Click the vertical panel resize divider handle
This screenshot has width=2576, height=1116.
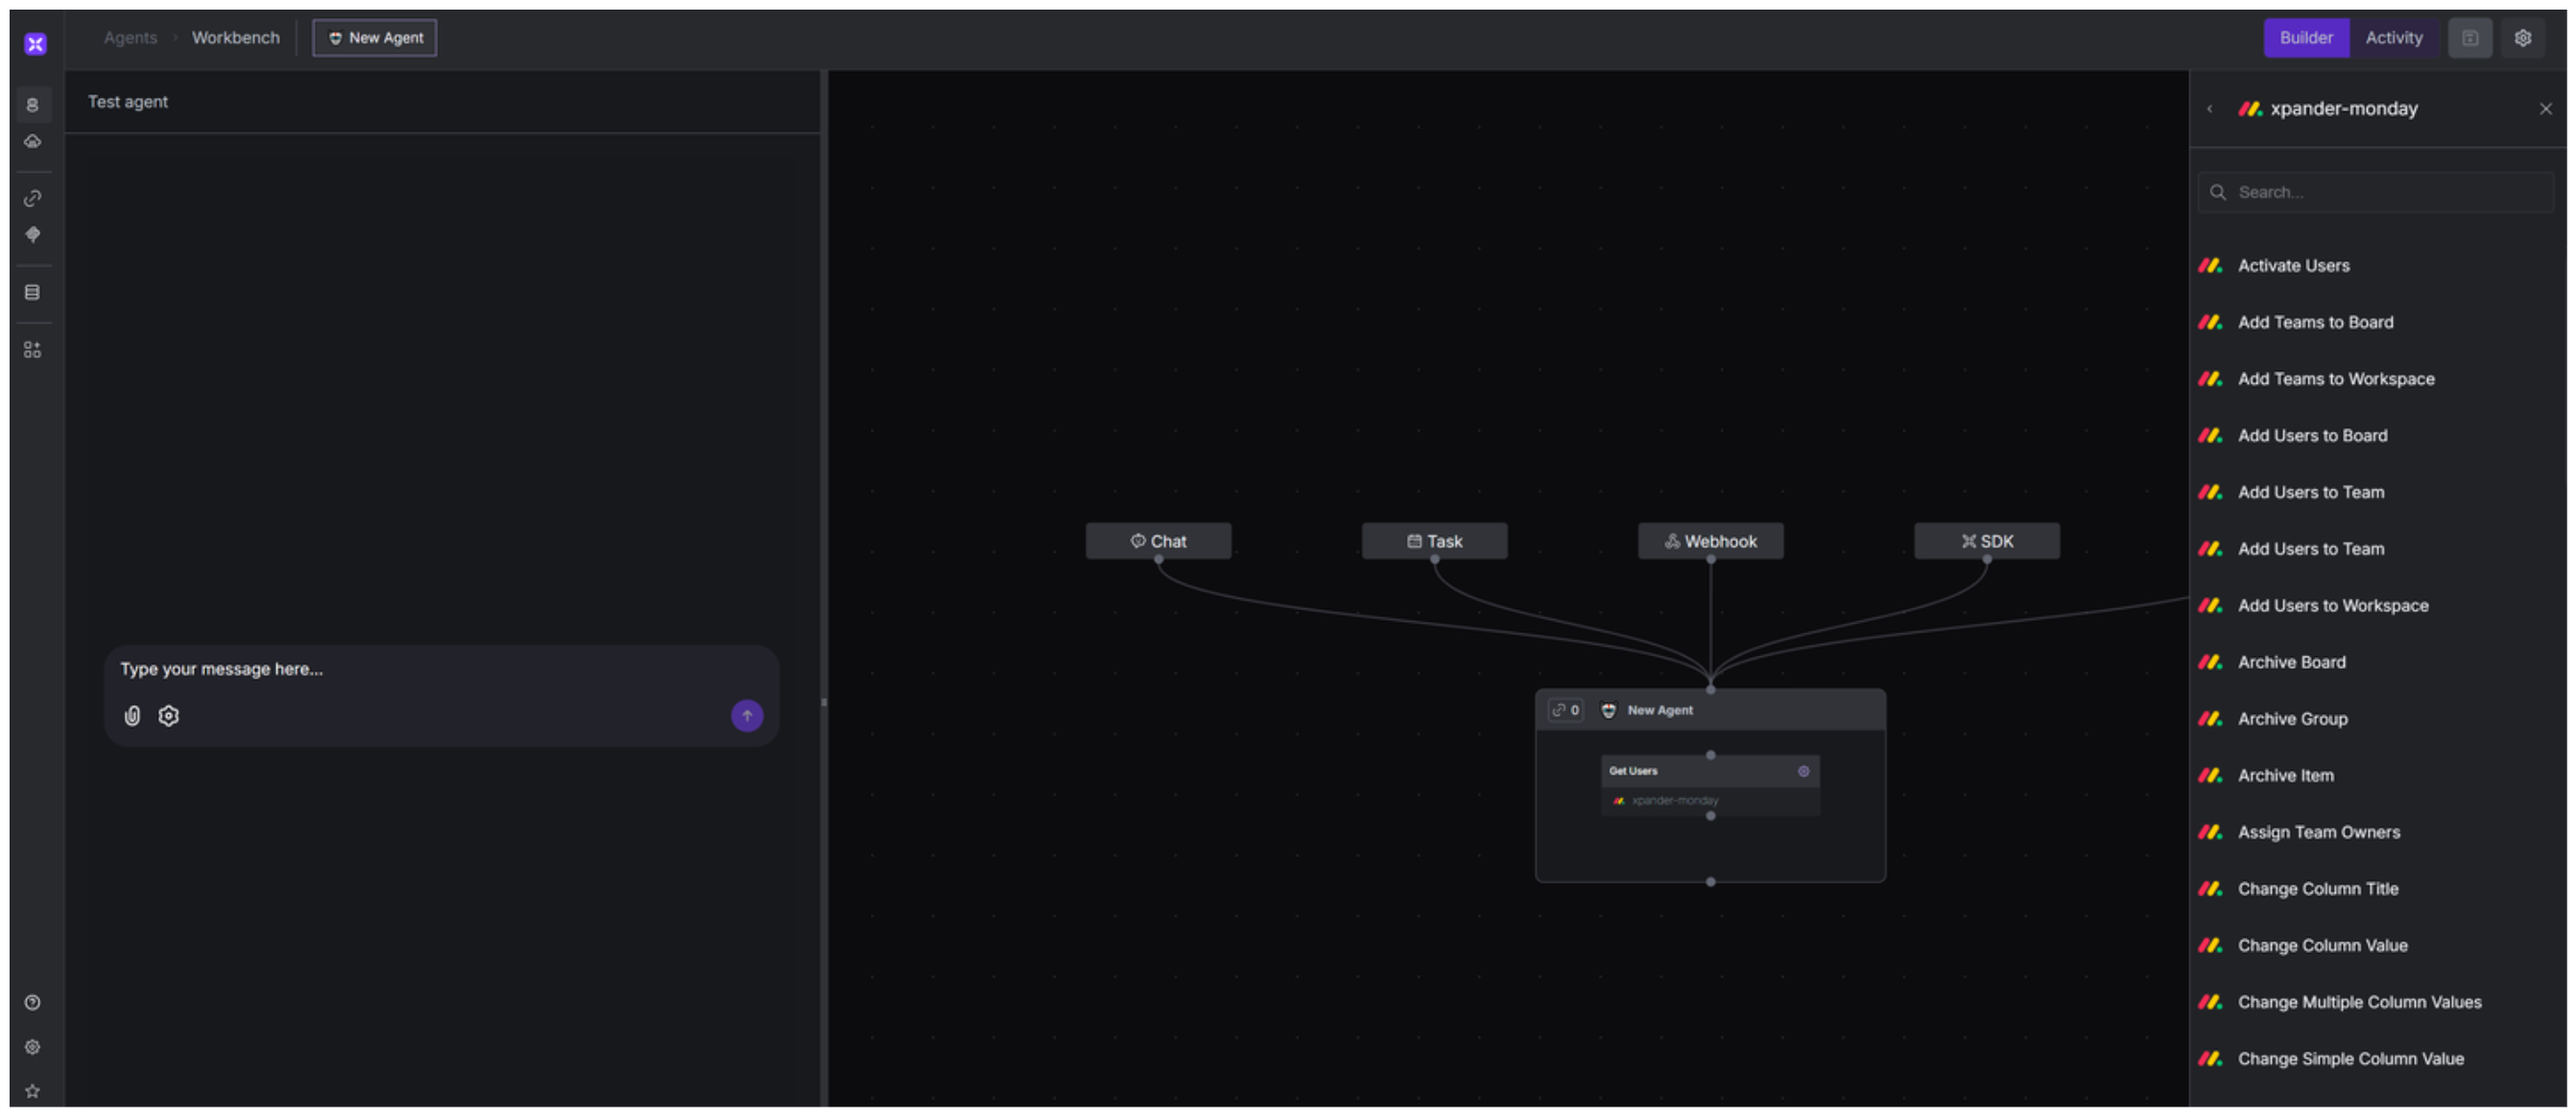[824, 702]
